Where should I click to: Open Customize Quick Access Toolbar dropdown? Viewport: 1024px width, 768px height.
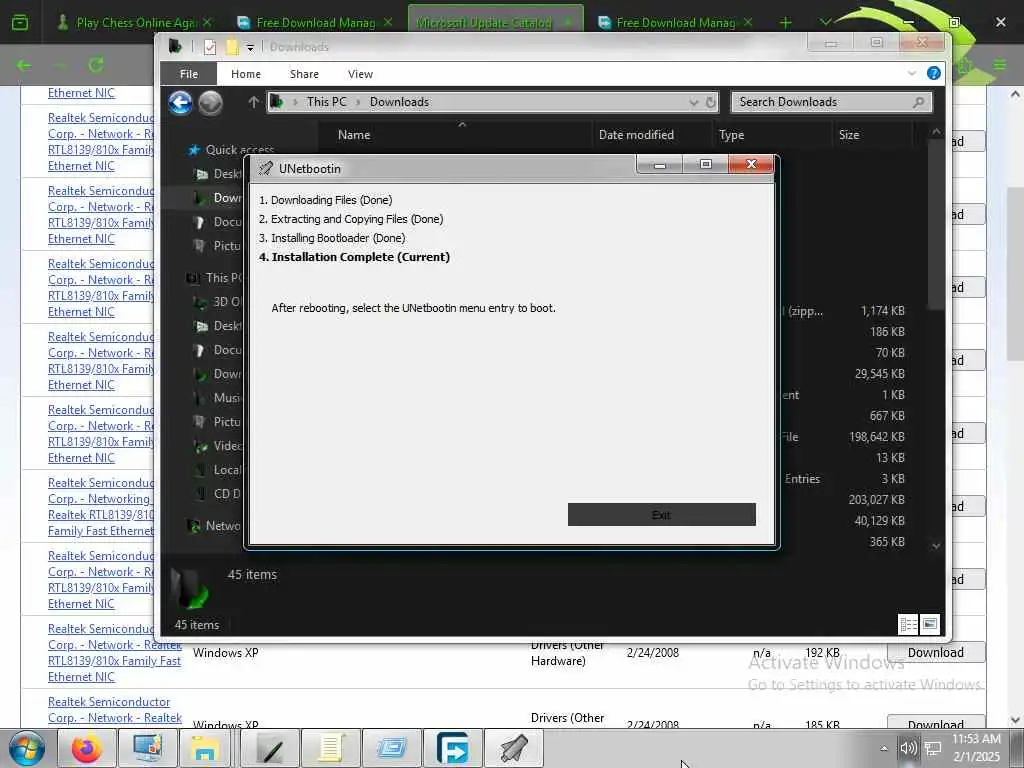[250, 48]
